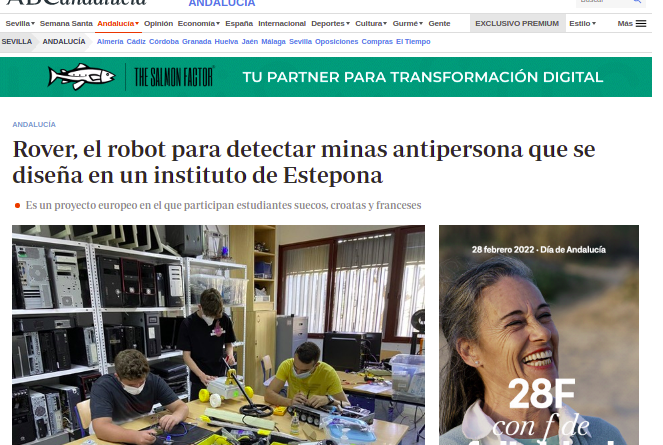Click the 28F Día de Andalucía ad

[x=538, y=335]
